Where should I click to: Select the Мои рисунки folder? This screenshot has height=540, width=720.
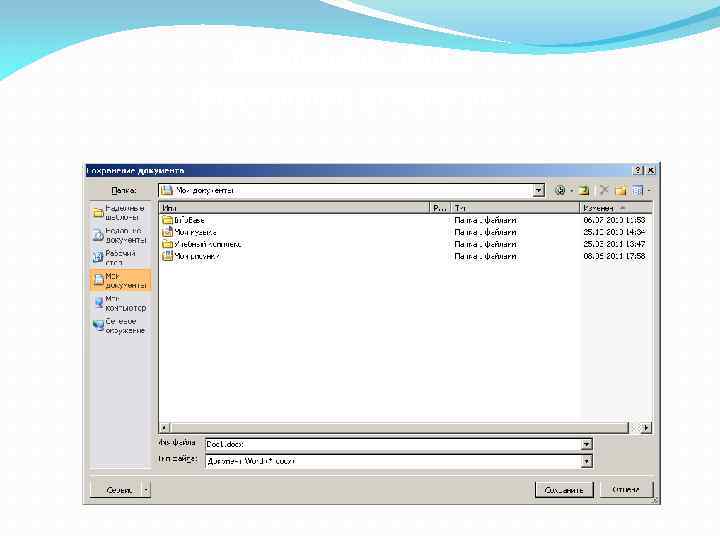pyautogui.click(x=191, y=256)
